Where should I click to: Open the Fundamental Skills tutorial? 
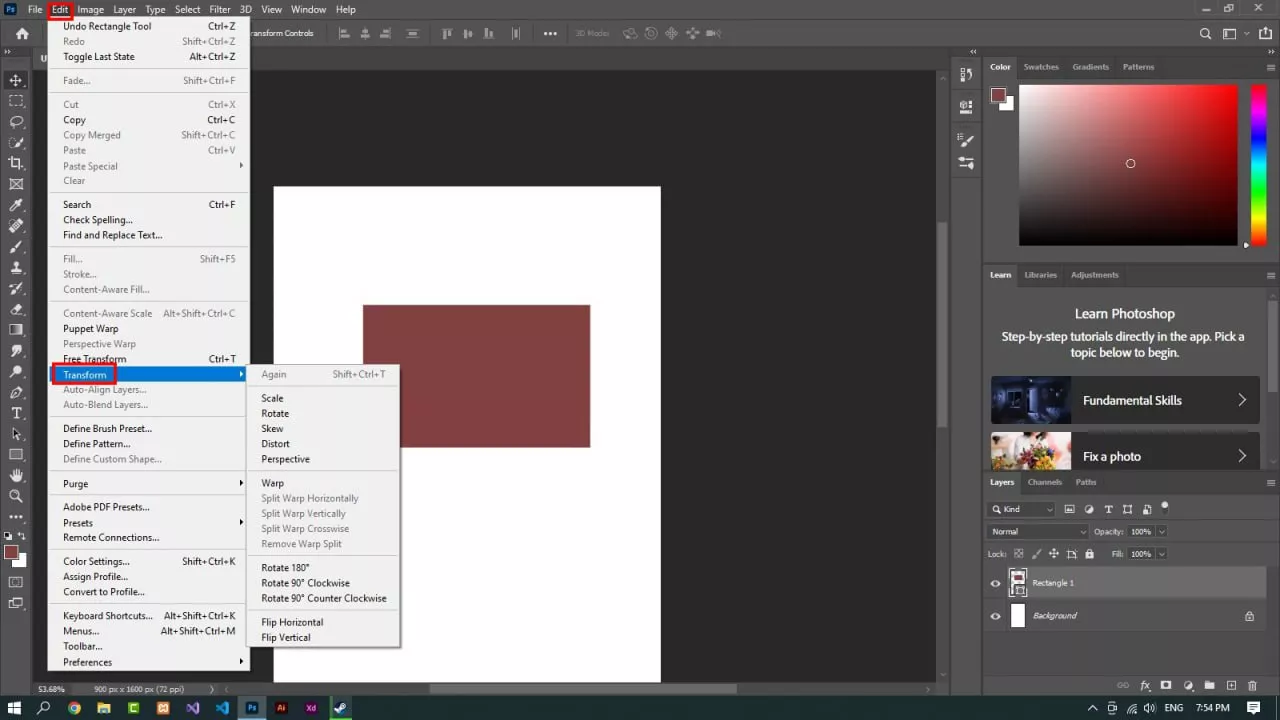click(1125, 400)
